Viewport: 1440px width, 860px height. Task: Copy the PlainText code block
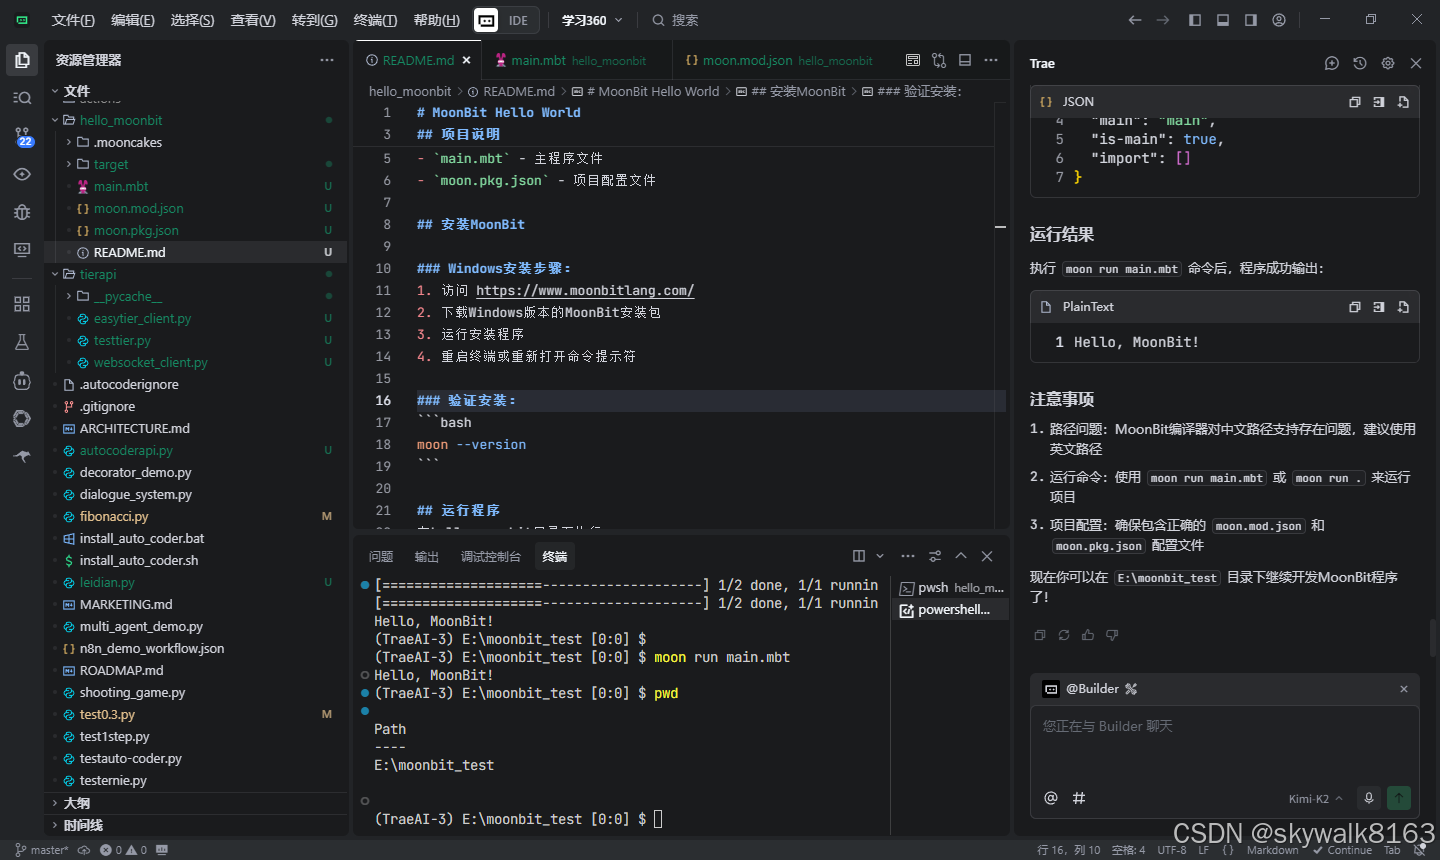pos(1355,307)
